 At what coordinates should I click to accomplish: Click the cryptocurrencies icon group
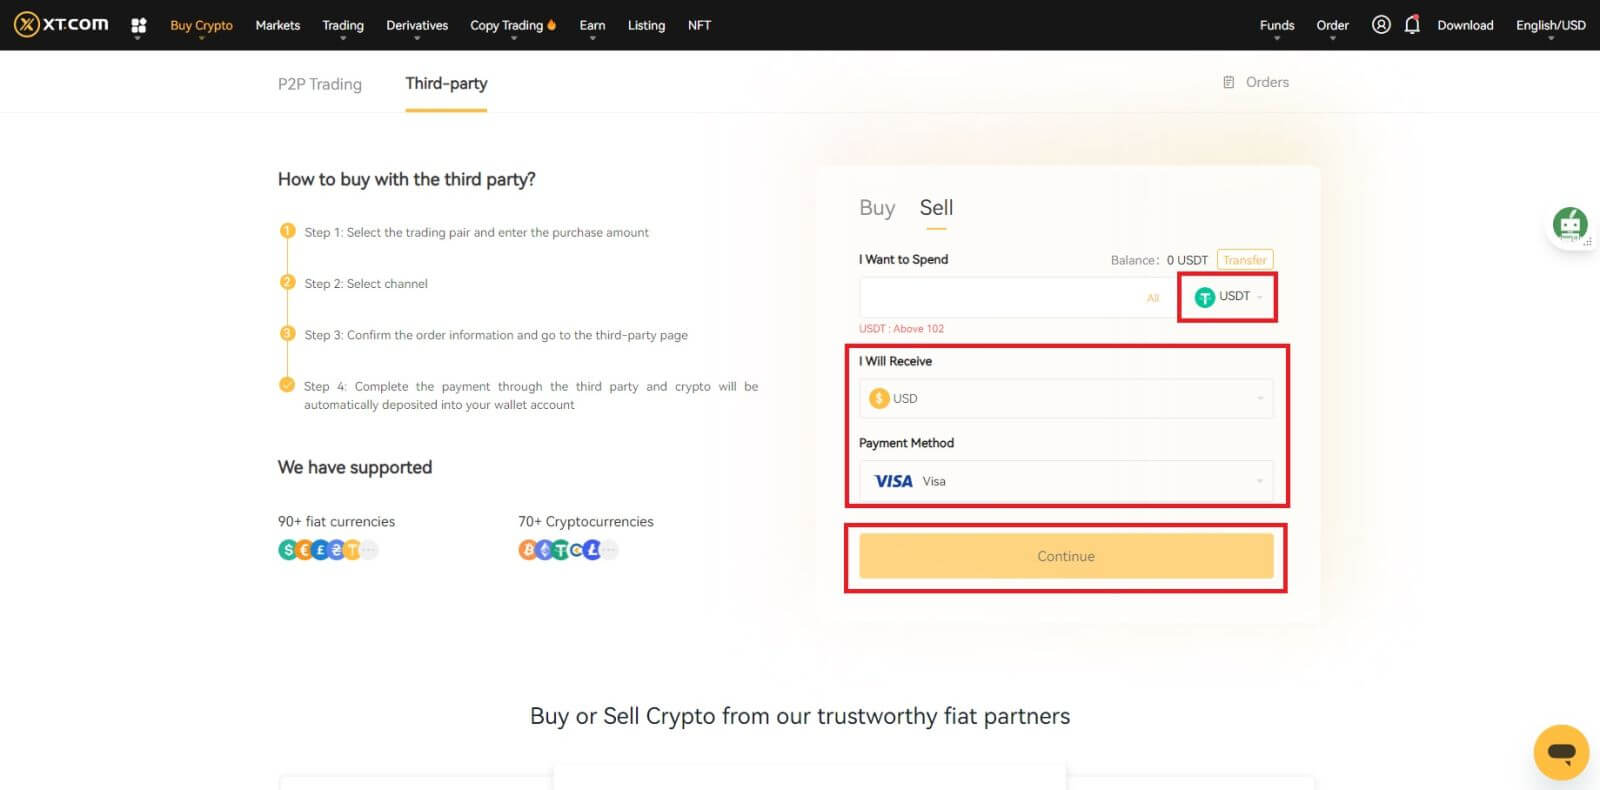point(567,550)
